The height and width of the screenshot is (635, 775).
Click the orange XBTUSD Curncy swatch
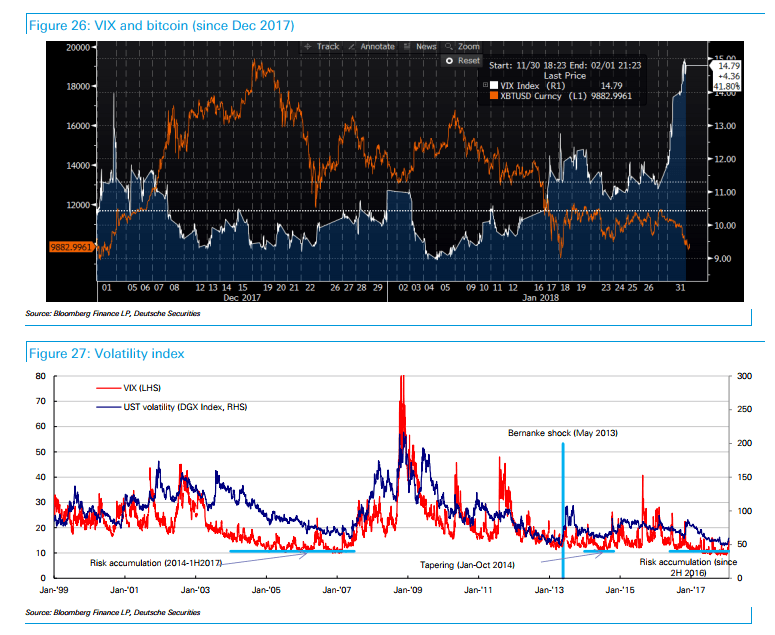pos(493,97)
